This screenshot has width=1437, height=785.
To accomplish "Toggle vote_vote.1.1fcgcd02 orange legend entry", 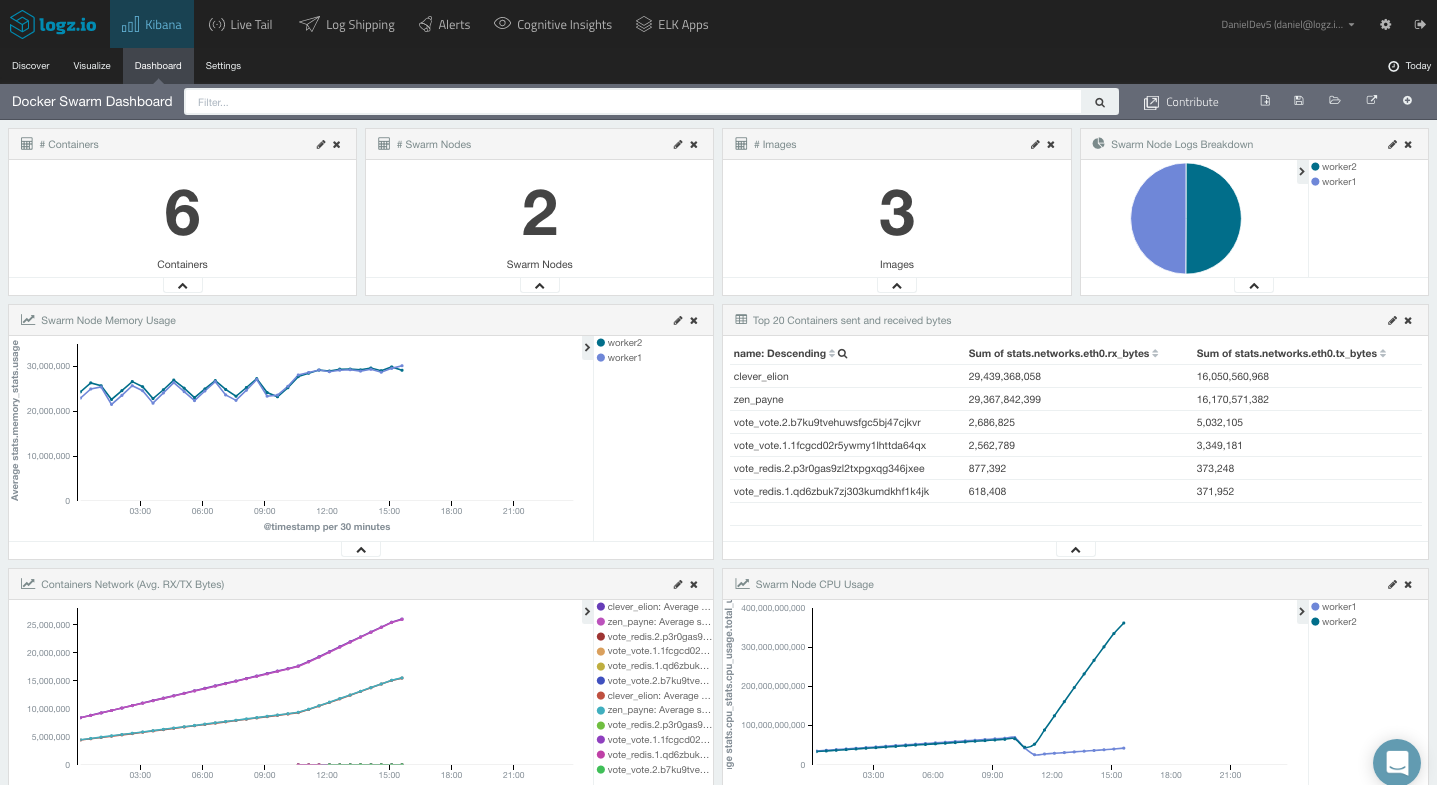I will pyautogui.click(x=654, y=651).
